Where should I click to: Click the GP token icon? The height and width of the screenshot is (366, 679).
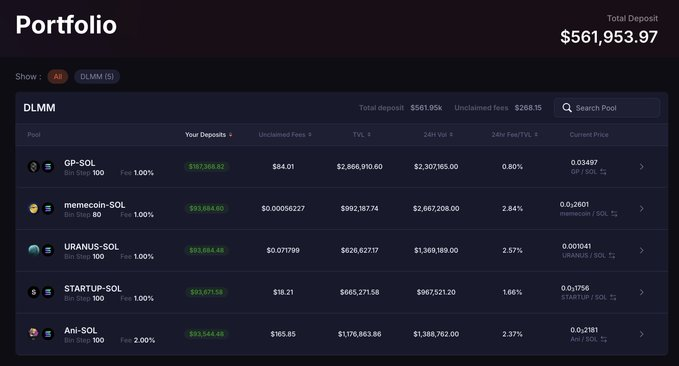point(34,167)
